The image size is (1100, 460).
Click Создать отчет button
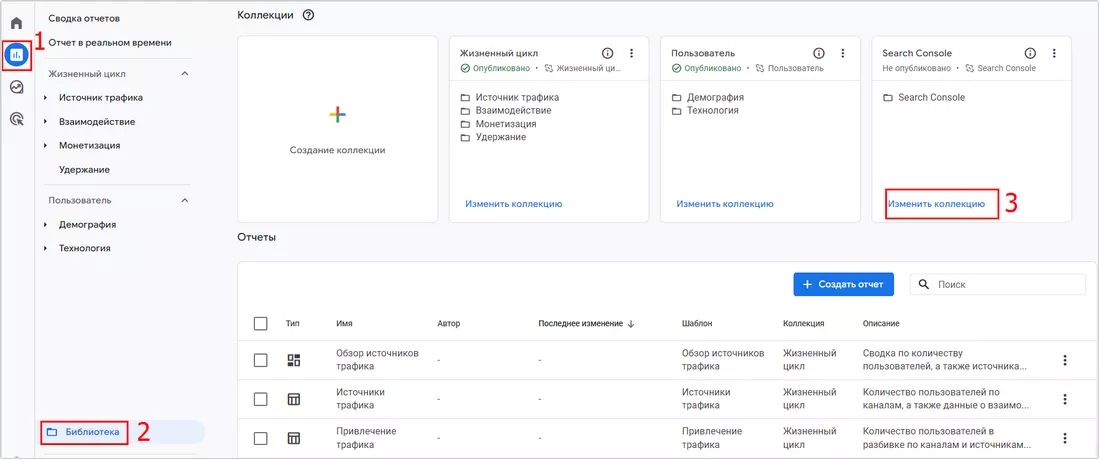point(844,285)
